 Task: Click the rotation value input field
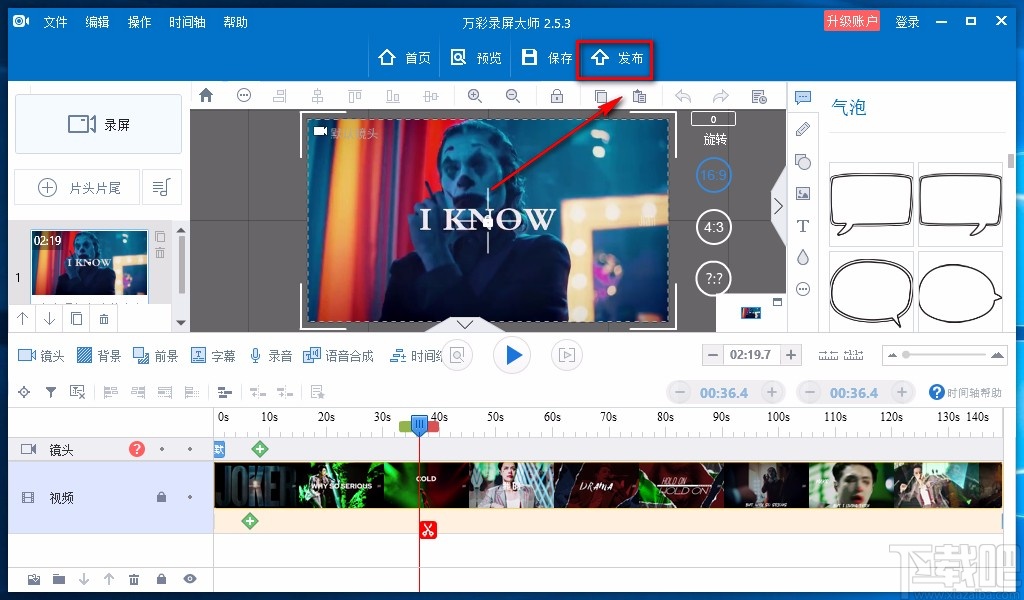713,119
